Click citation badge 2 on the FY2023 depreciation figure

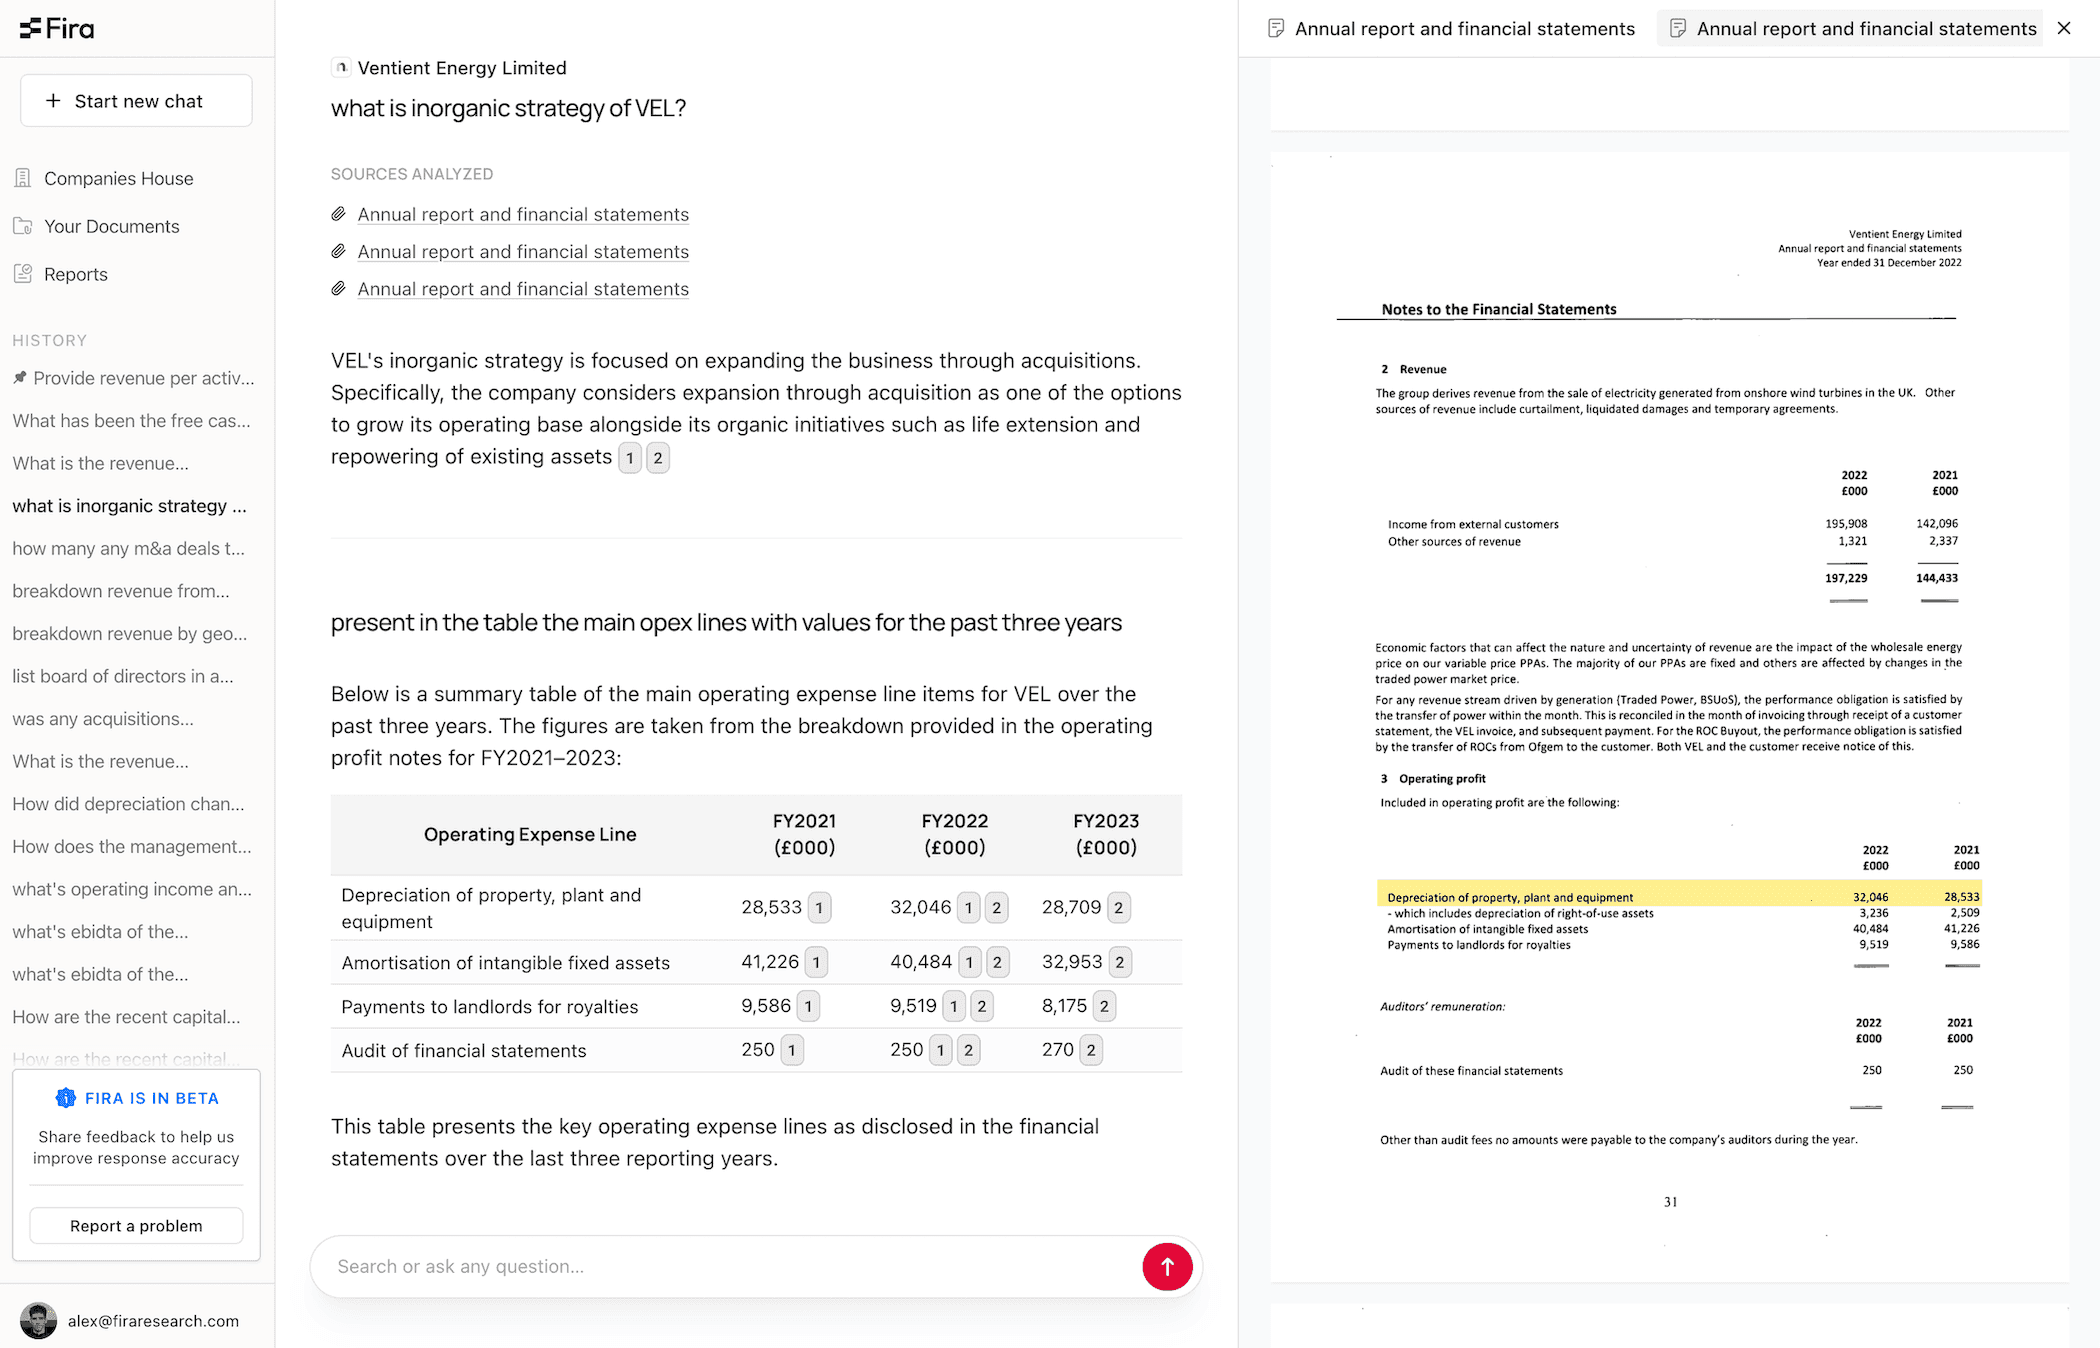1119,907
